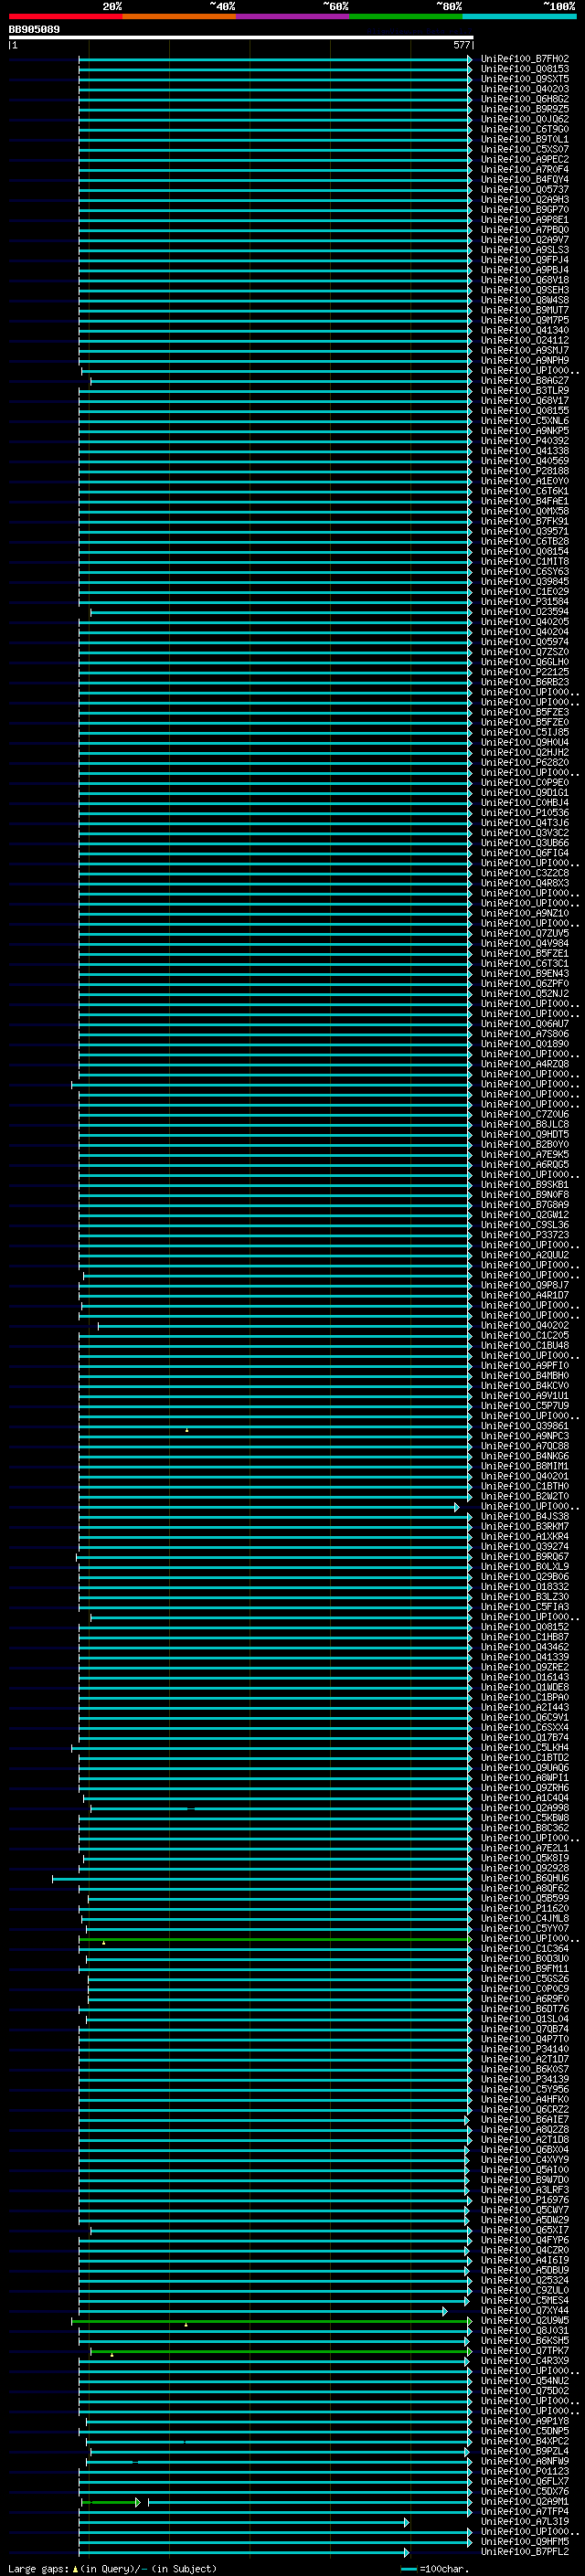Select hit UniRef100_P01123
This screenshot has width=585, height=2576.
[524, 2471]
